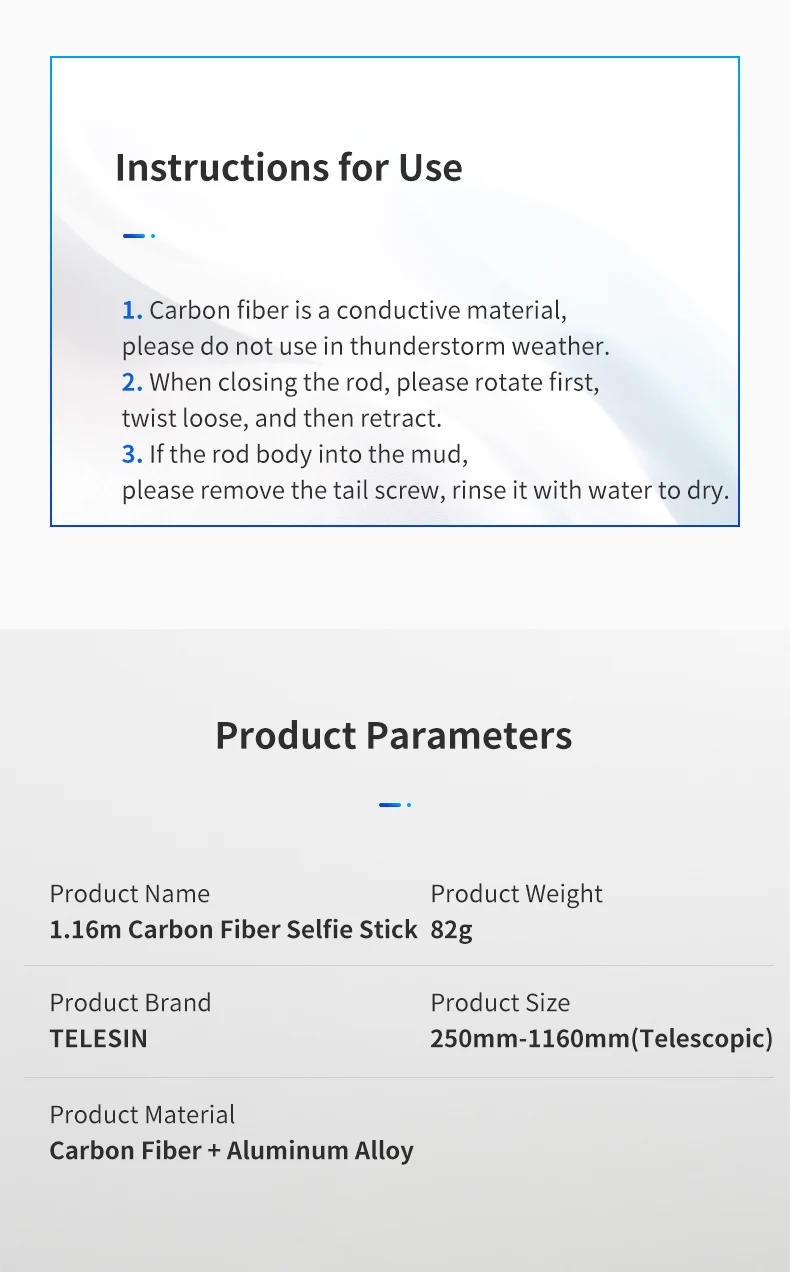Screen dimensions: 790x1272
Task: Select the blue number 3 instruction marker
Action: (x=132, y=455)
